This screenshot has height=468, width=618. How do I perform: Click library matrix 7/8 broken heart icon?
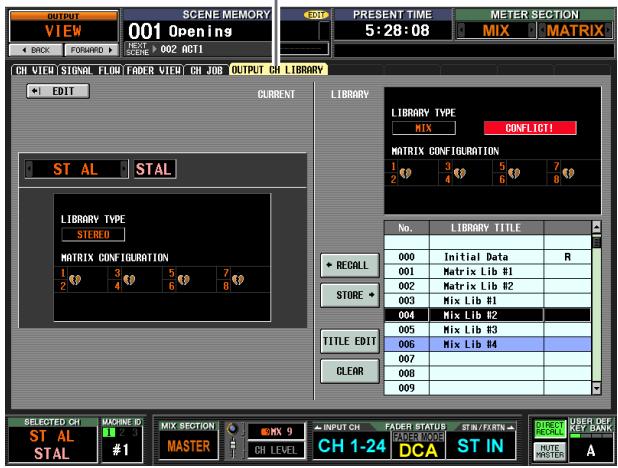568,173
